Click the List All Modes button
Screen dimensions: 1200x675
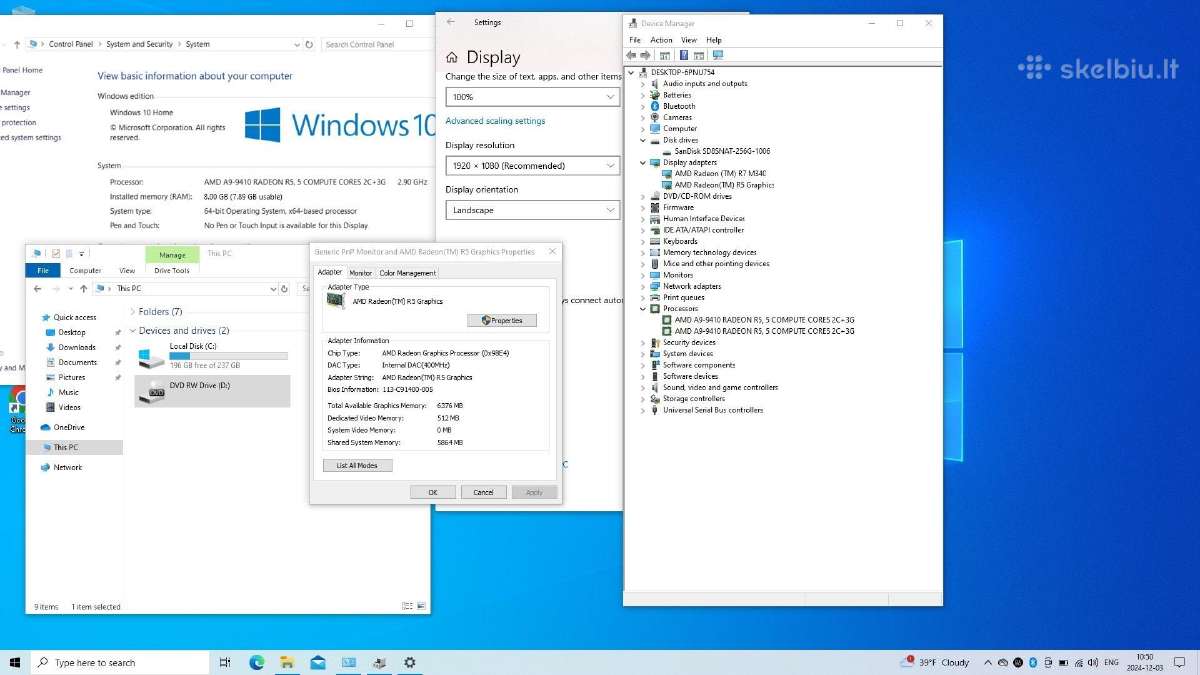point(358,466)
